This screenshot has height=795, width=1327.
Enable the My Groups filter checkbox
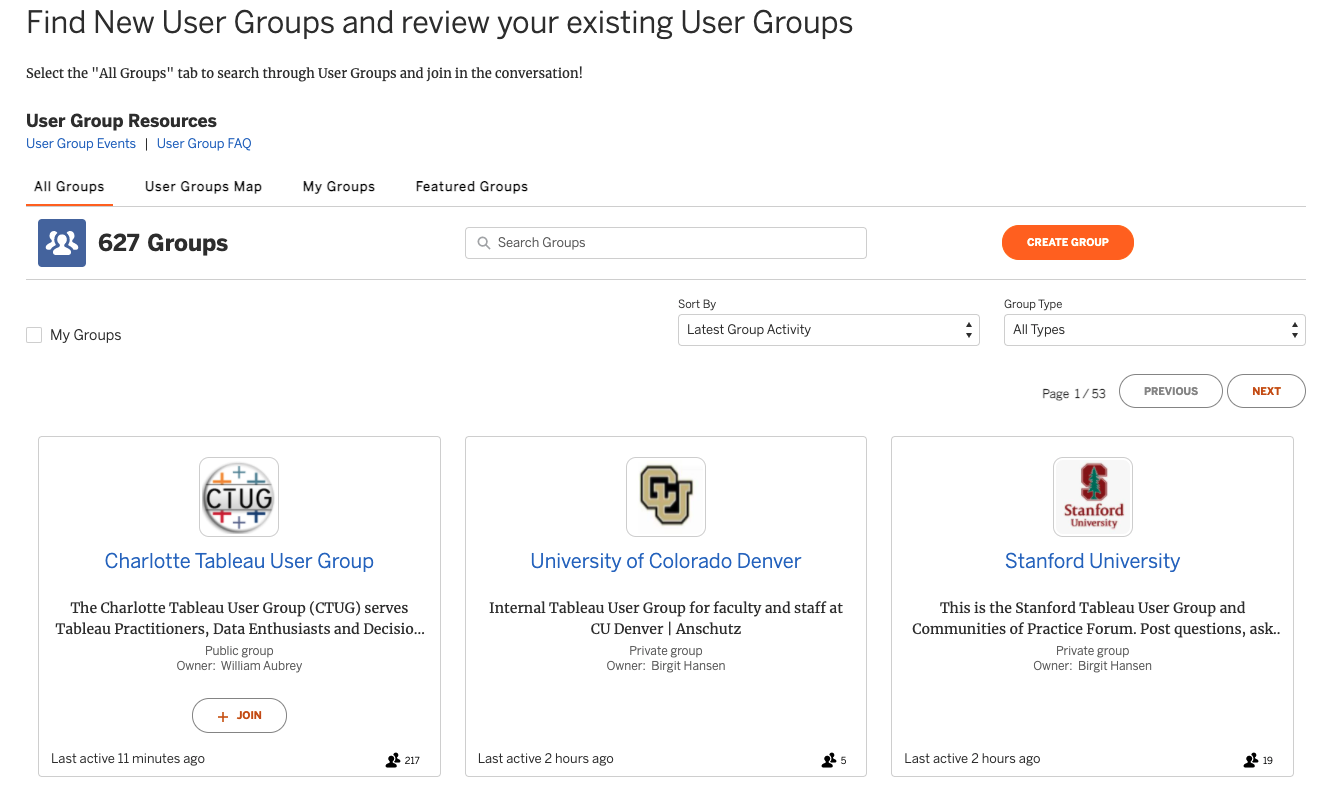tap(34, 335)
